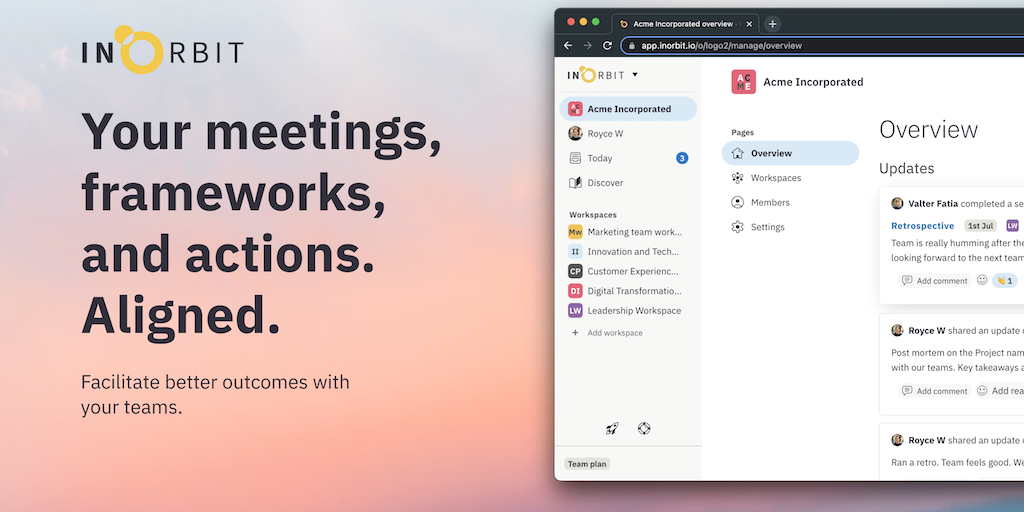Open the Workspaces page
The image size is (1024, 512).
tap(790, 178)
